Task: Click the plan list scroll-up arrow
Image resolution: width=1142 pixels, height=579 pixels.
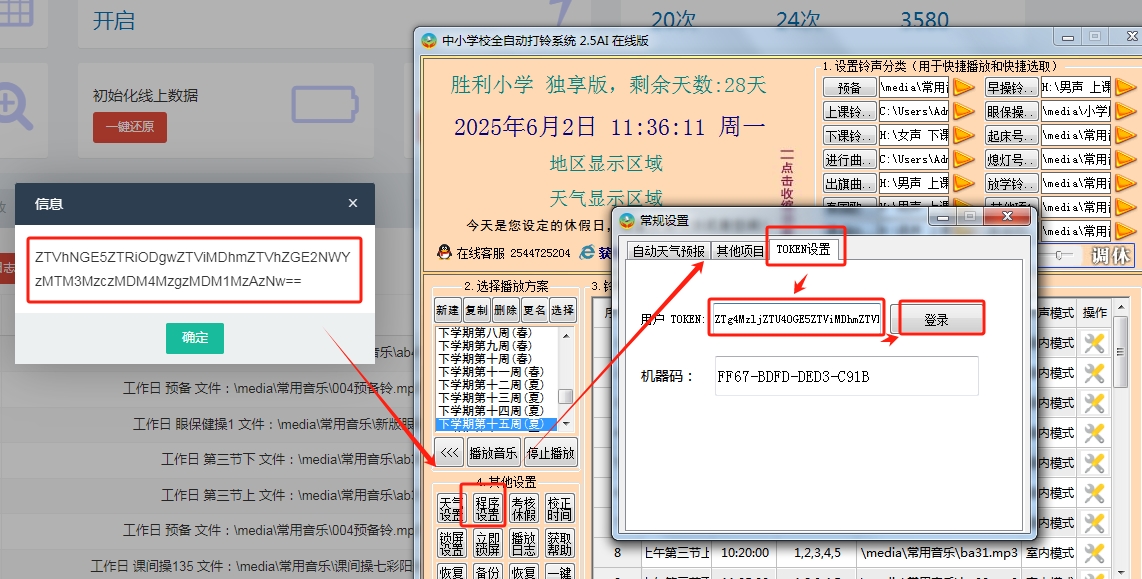Action: pyautogui.click(x=565, y=334)
